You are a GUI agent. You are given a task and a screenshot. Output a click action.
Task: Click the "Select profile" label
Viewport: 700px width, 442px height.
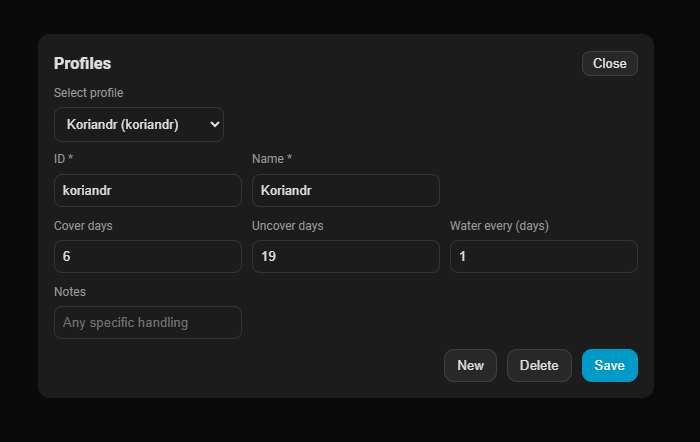(x=88, y=93)
